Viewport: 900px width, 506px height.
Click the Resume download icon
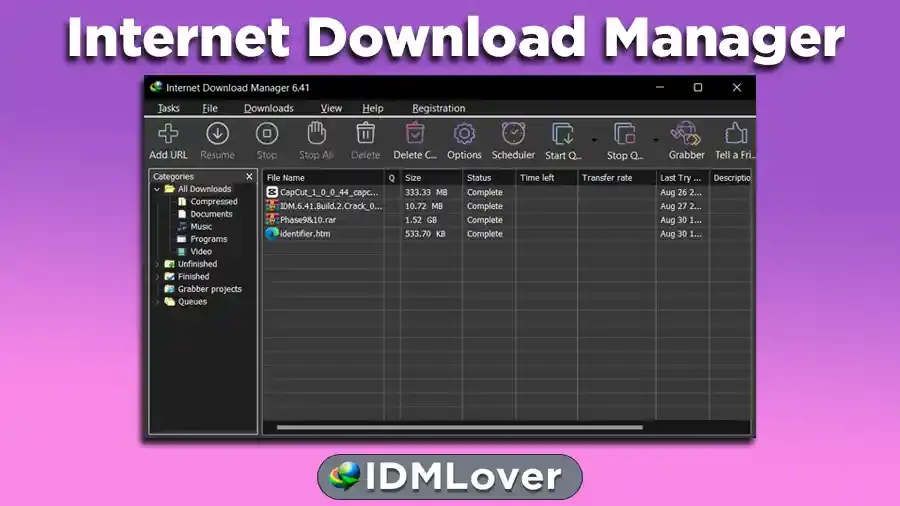[x=218, y=134]
